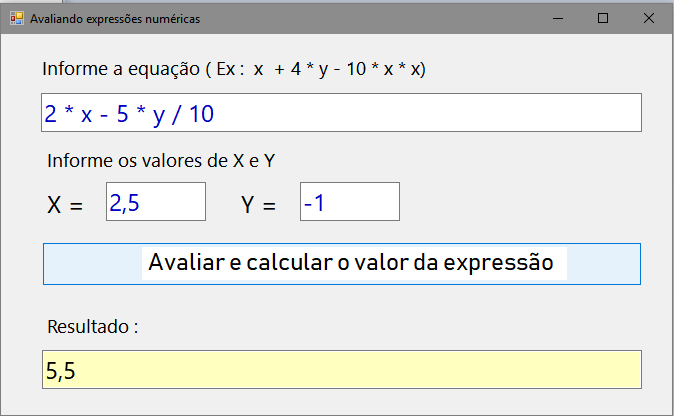
Task: Click the Informe a equação label text
Action: (x=120, y=70)
